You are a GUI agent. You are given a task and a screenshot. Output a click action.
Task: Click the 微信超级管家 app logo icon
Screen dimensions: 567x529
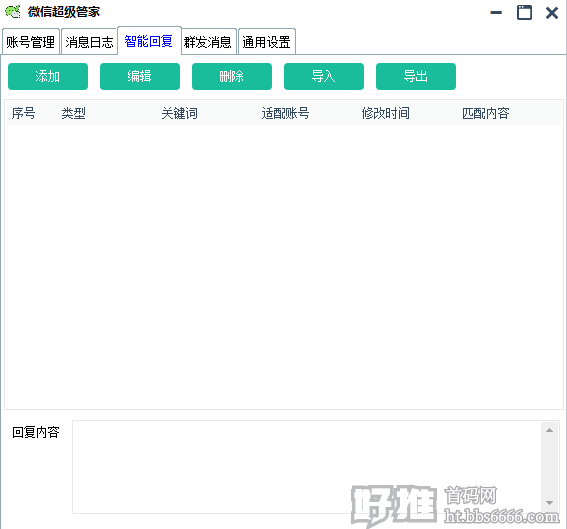click(x=13, y=12)
